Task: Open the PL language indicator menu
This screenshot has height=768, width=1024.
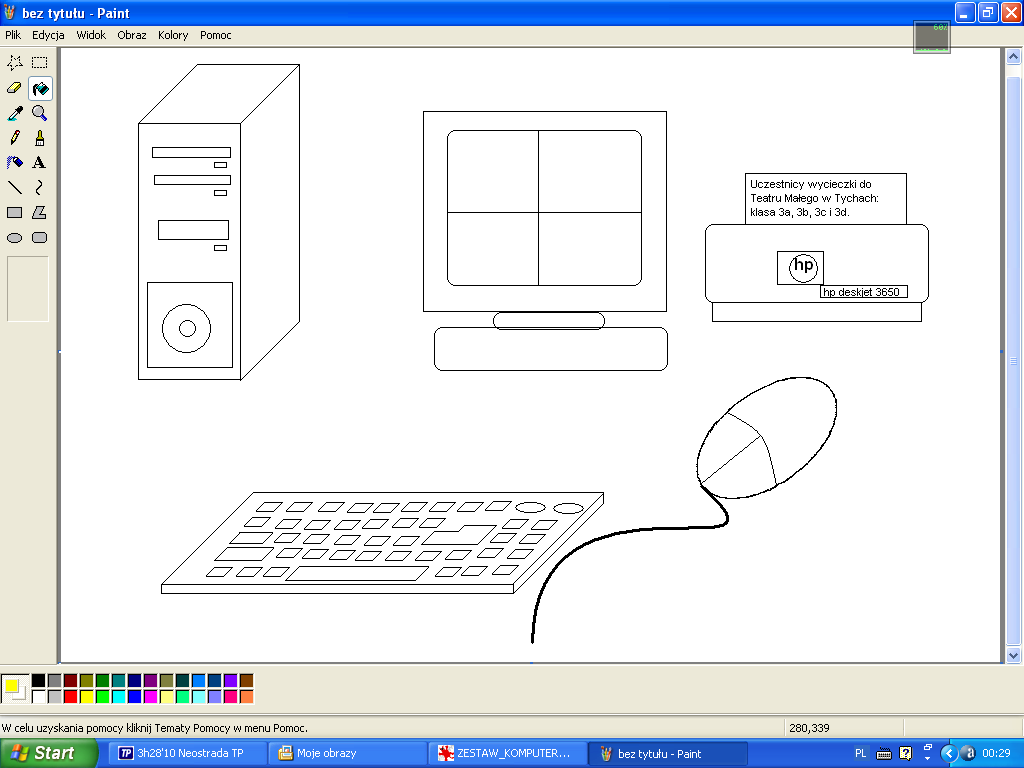Action: tap(861, 753)
